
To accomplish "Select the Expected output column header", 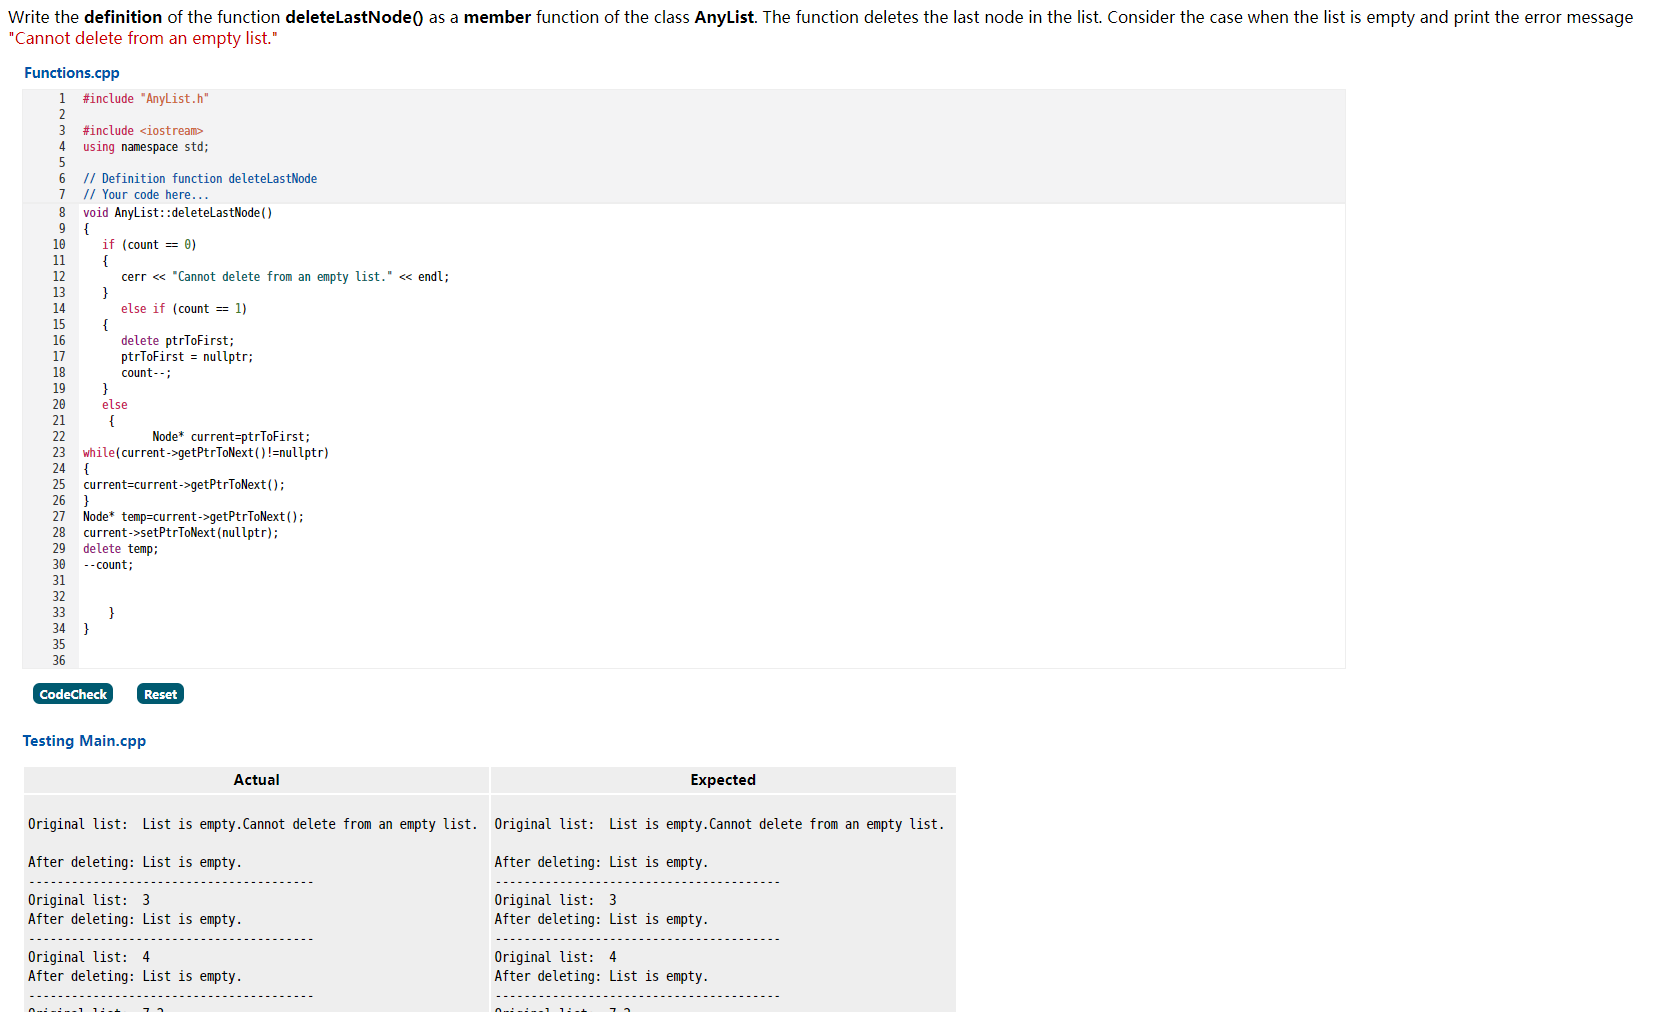I will [722, 780].
